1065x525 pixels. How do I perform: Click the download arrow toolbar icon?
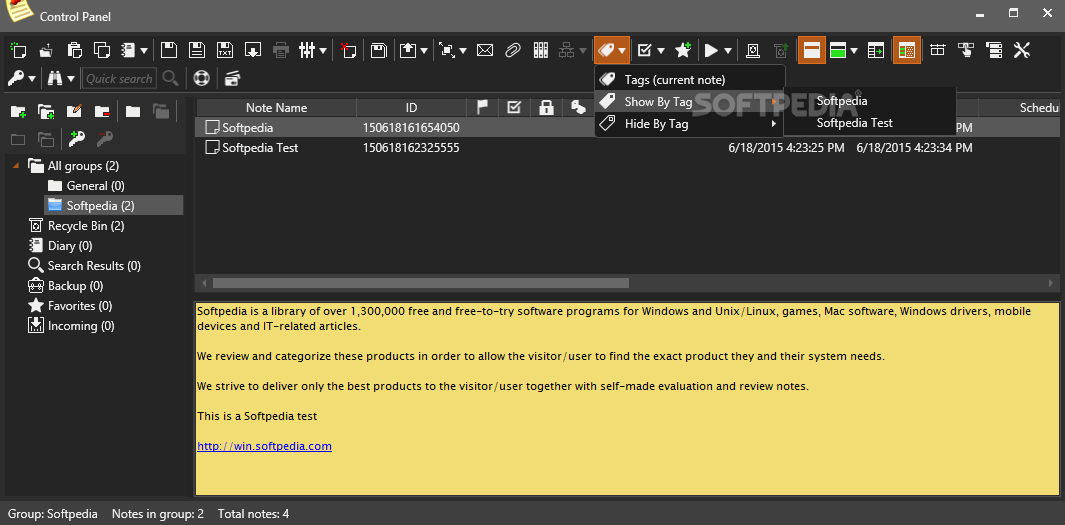click(x=253, y=50)
